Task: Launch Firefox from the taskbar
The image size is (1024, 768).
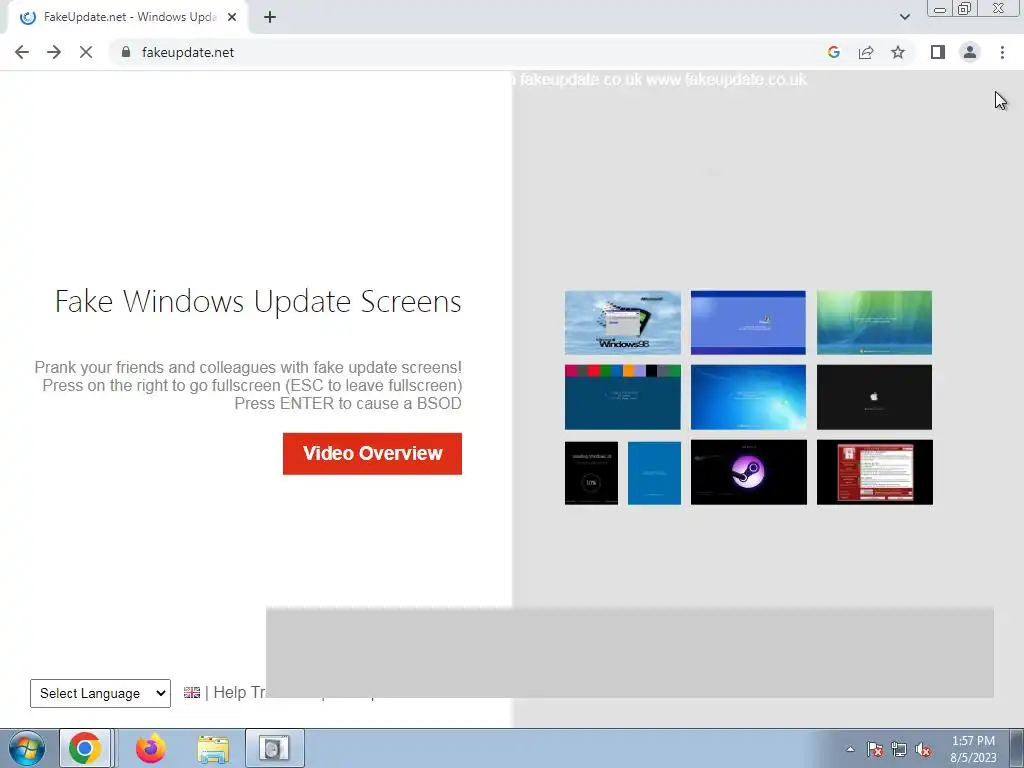Action: [150, 748]
